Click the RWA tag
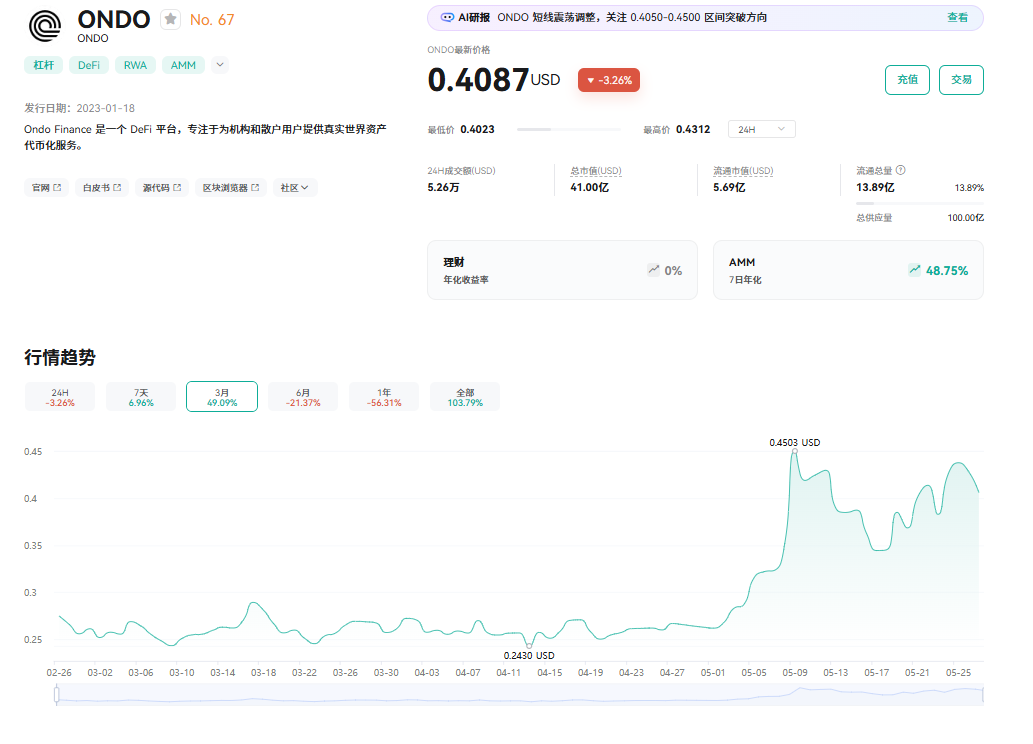 click(135, 65)
